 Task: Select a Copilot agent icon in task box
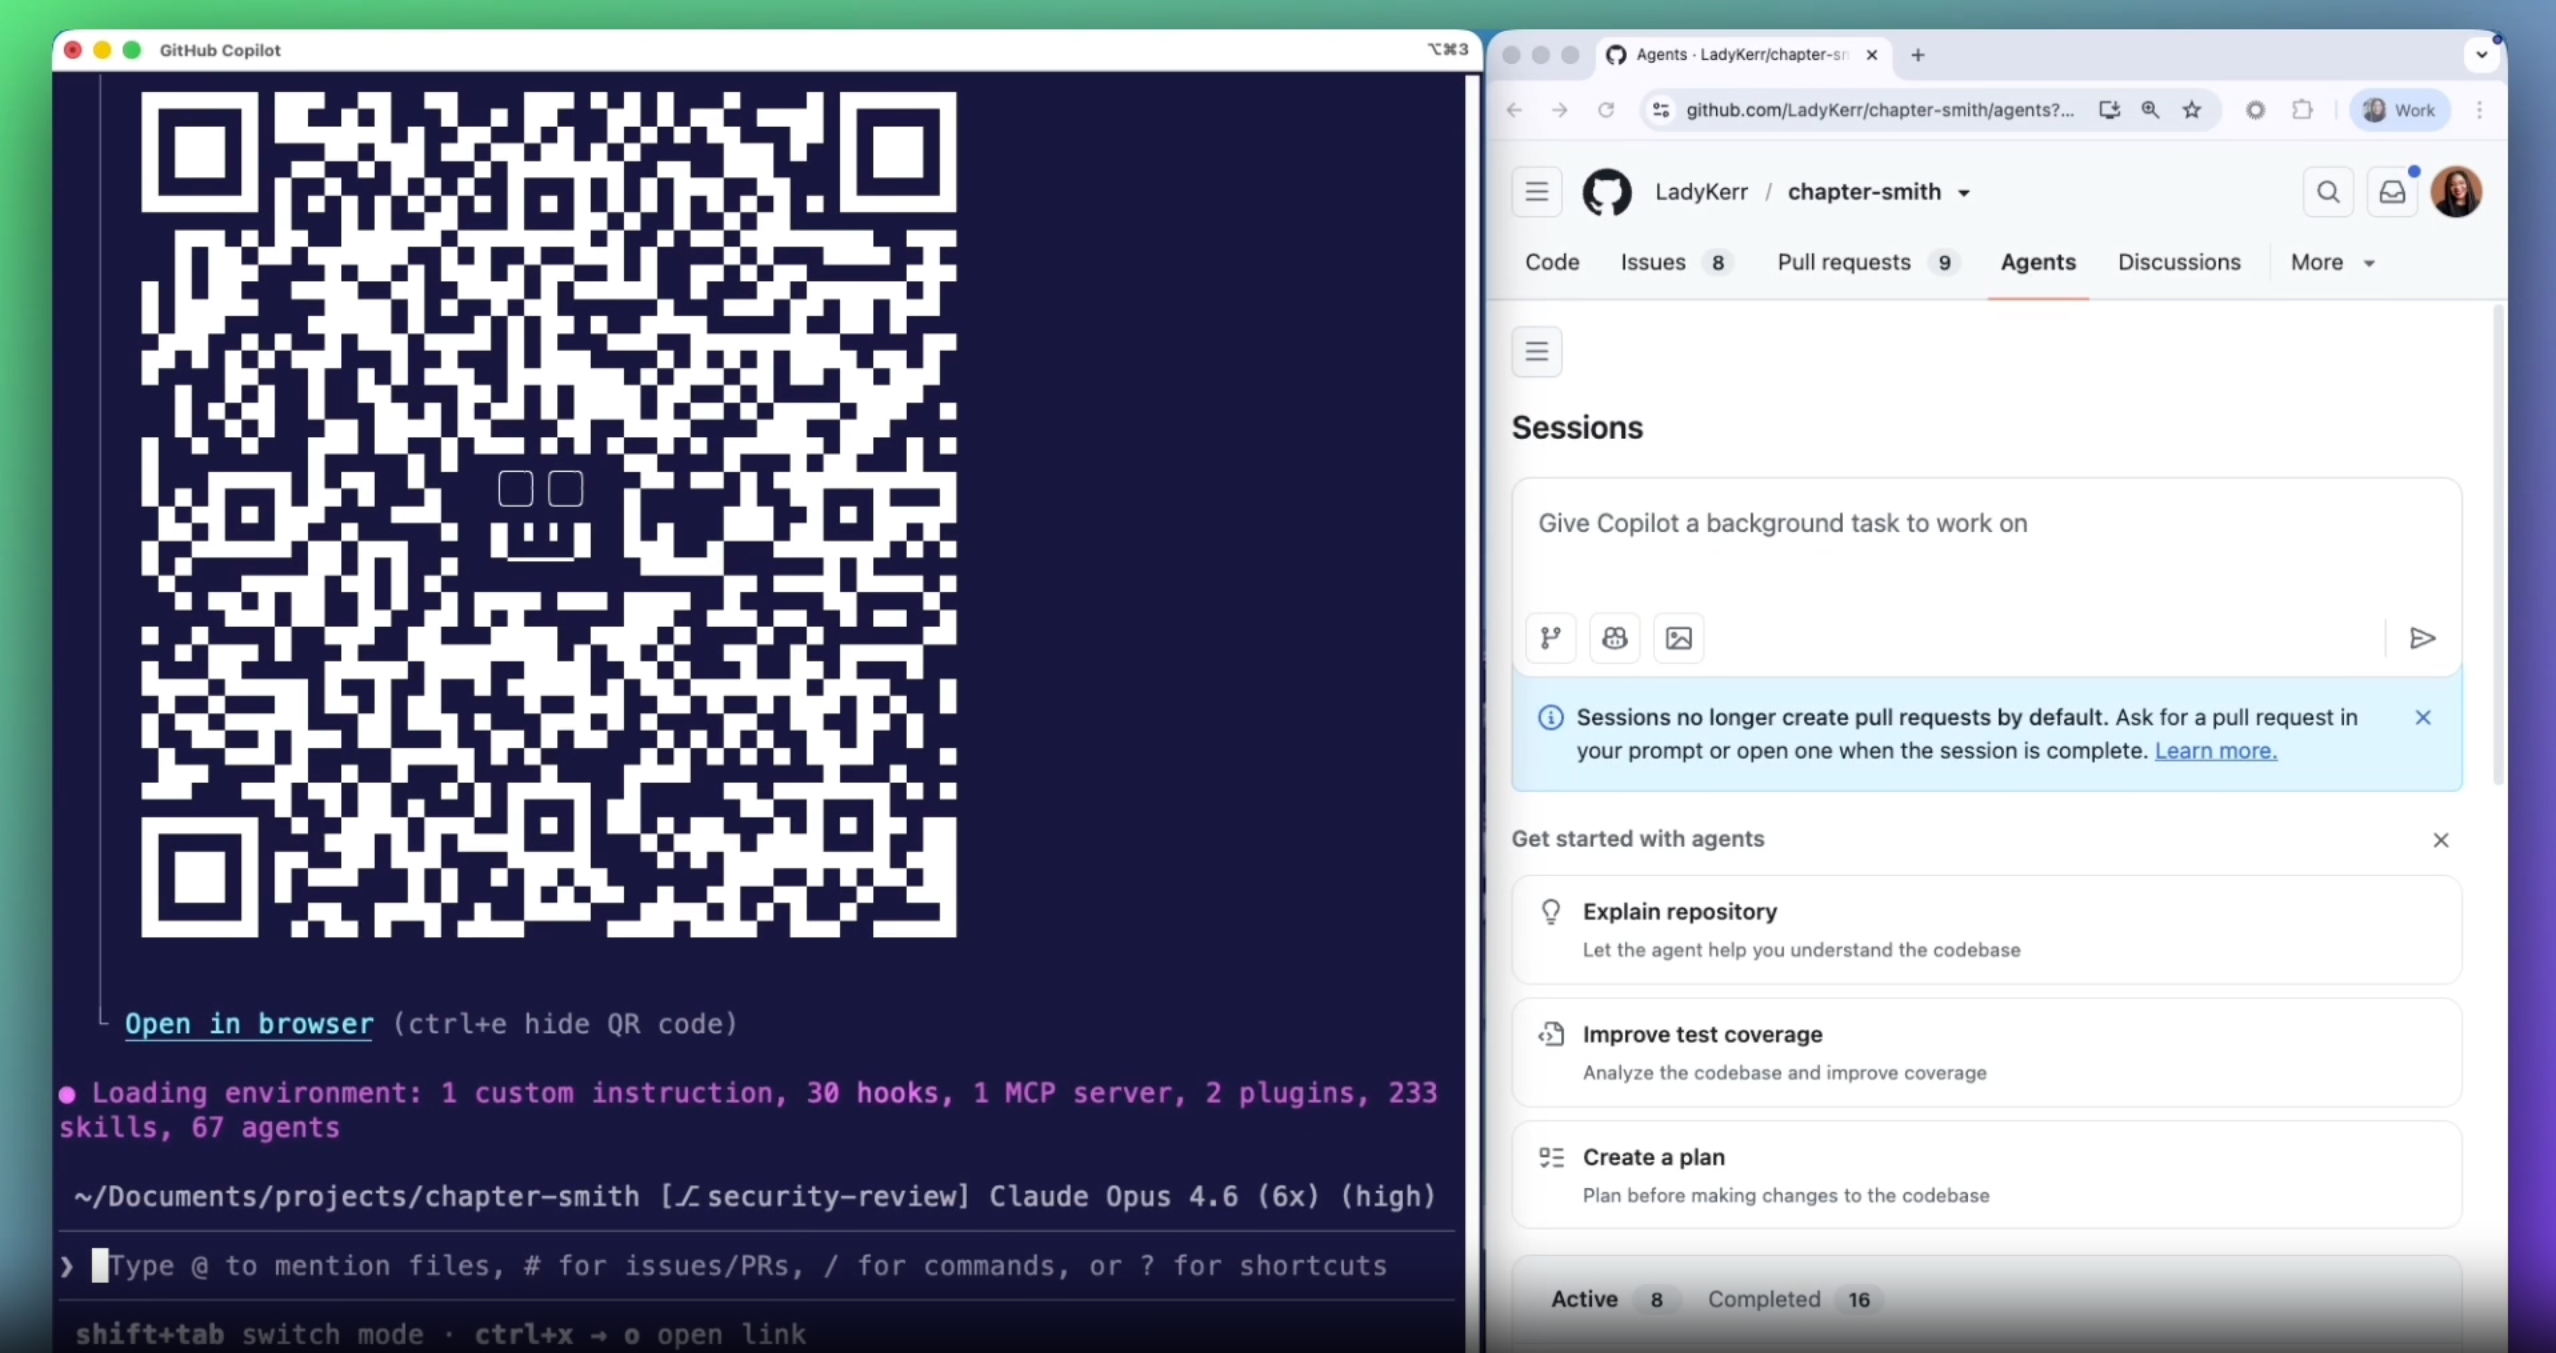click(1615, 638)
